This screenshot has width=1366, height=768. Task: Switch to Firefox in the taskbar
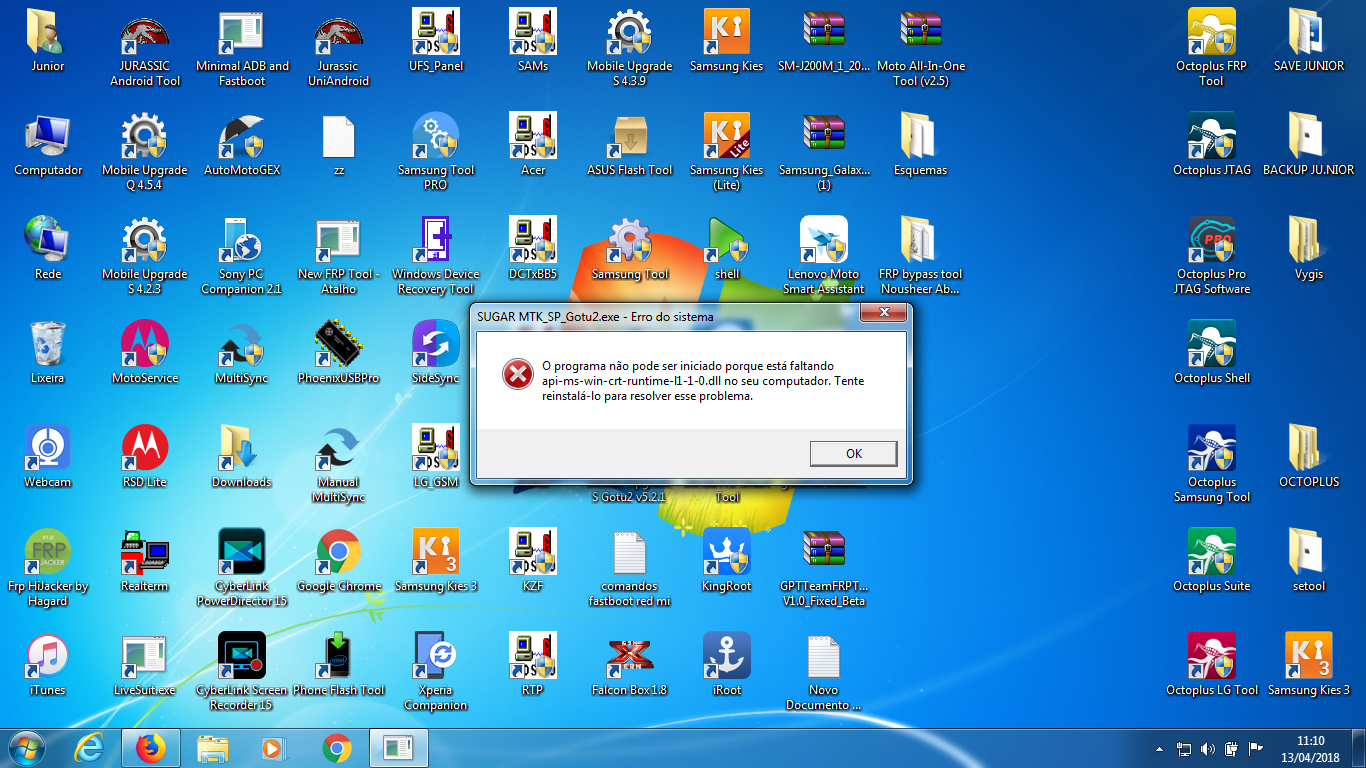[x=150, y=747]
